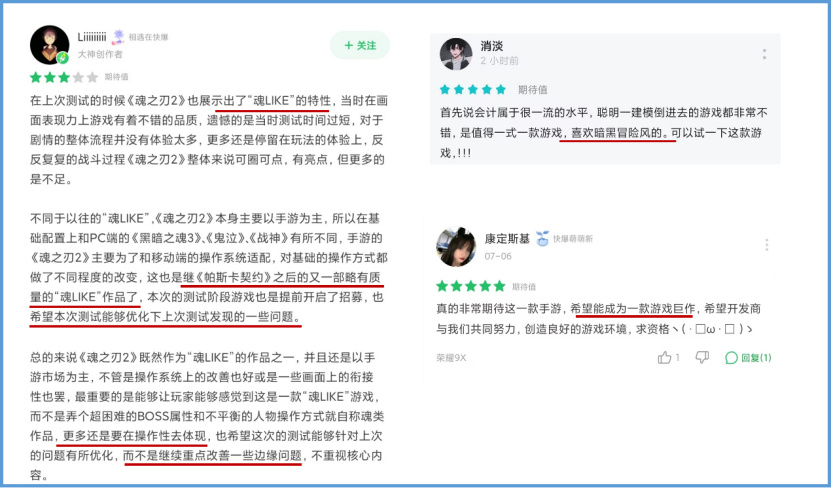This screenshot has height=492, width=831.
Task: Dislike 康定斯基's review with the thumbs-down icon
Action: tap(702, 357)
